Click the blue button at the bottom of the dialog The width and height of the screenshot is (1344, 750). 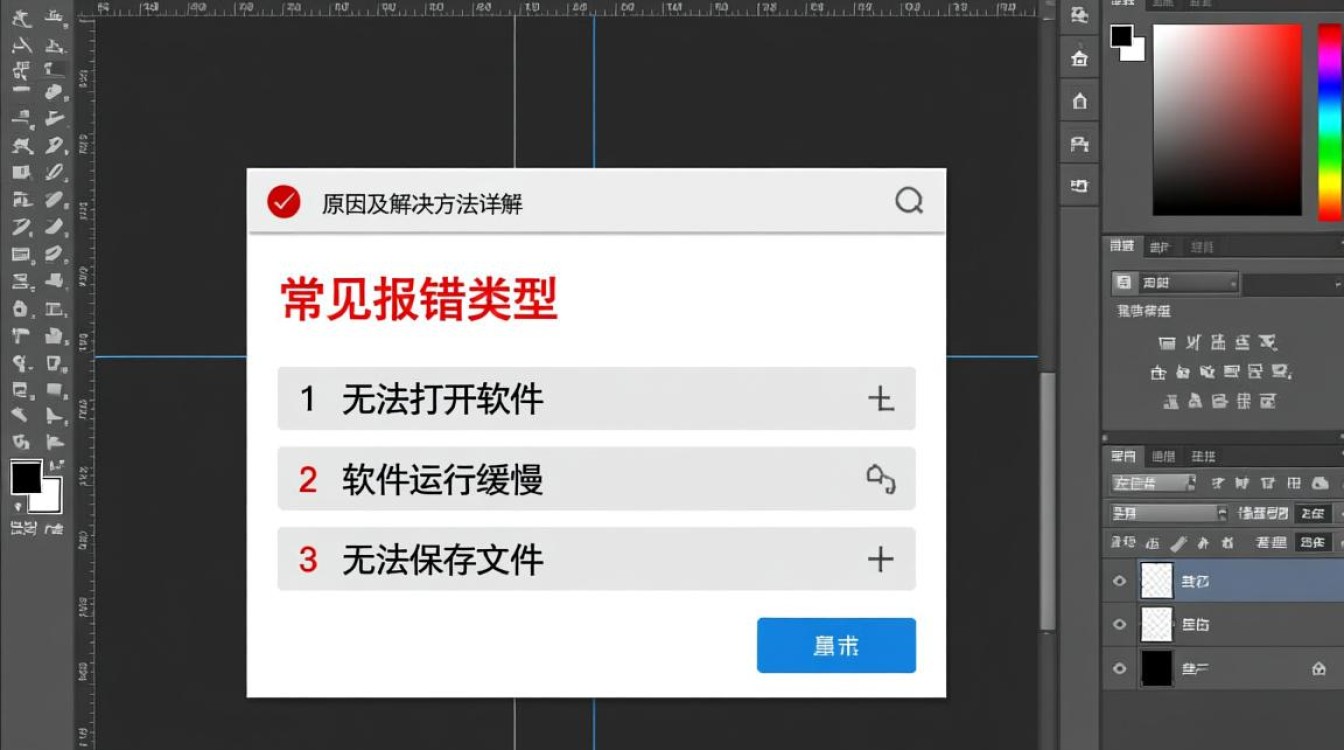pos(836,645)
